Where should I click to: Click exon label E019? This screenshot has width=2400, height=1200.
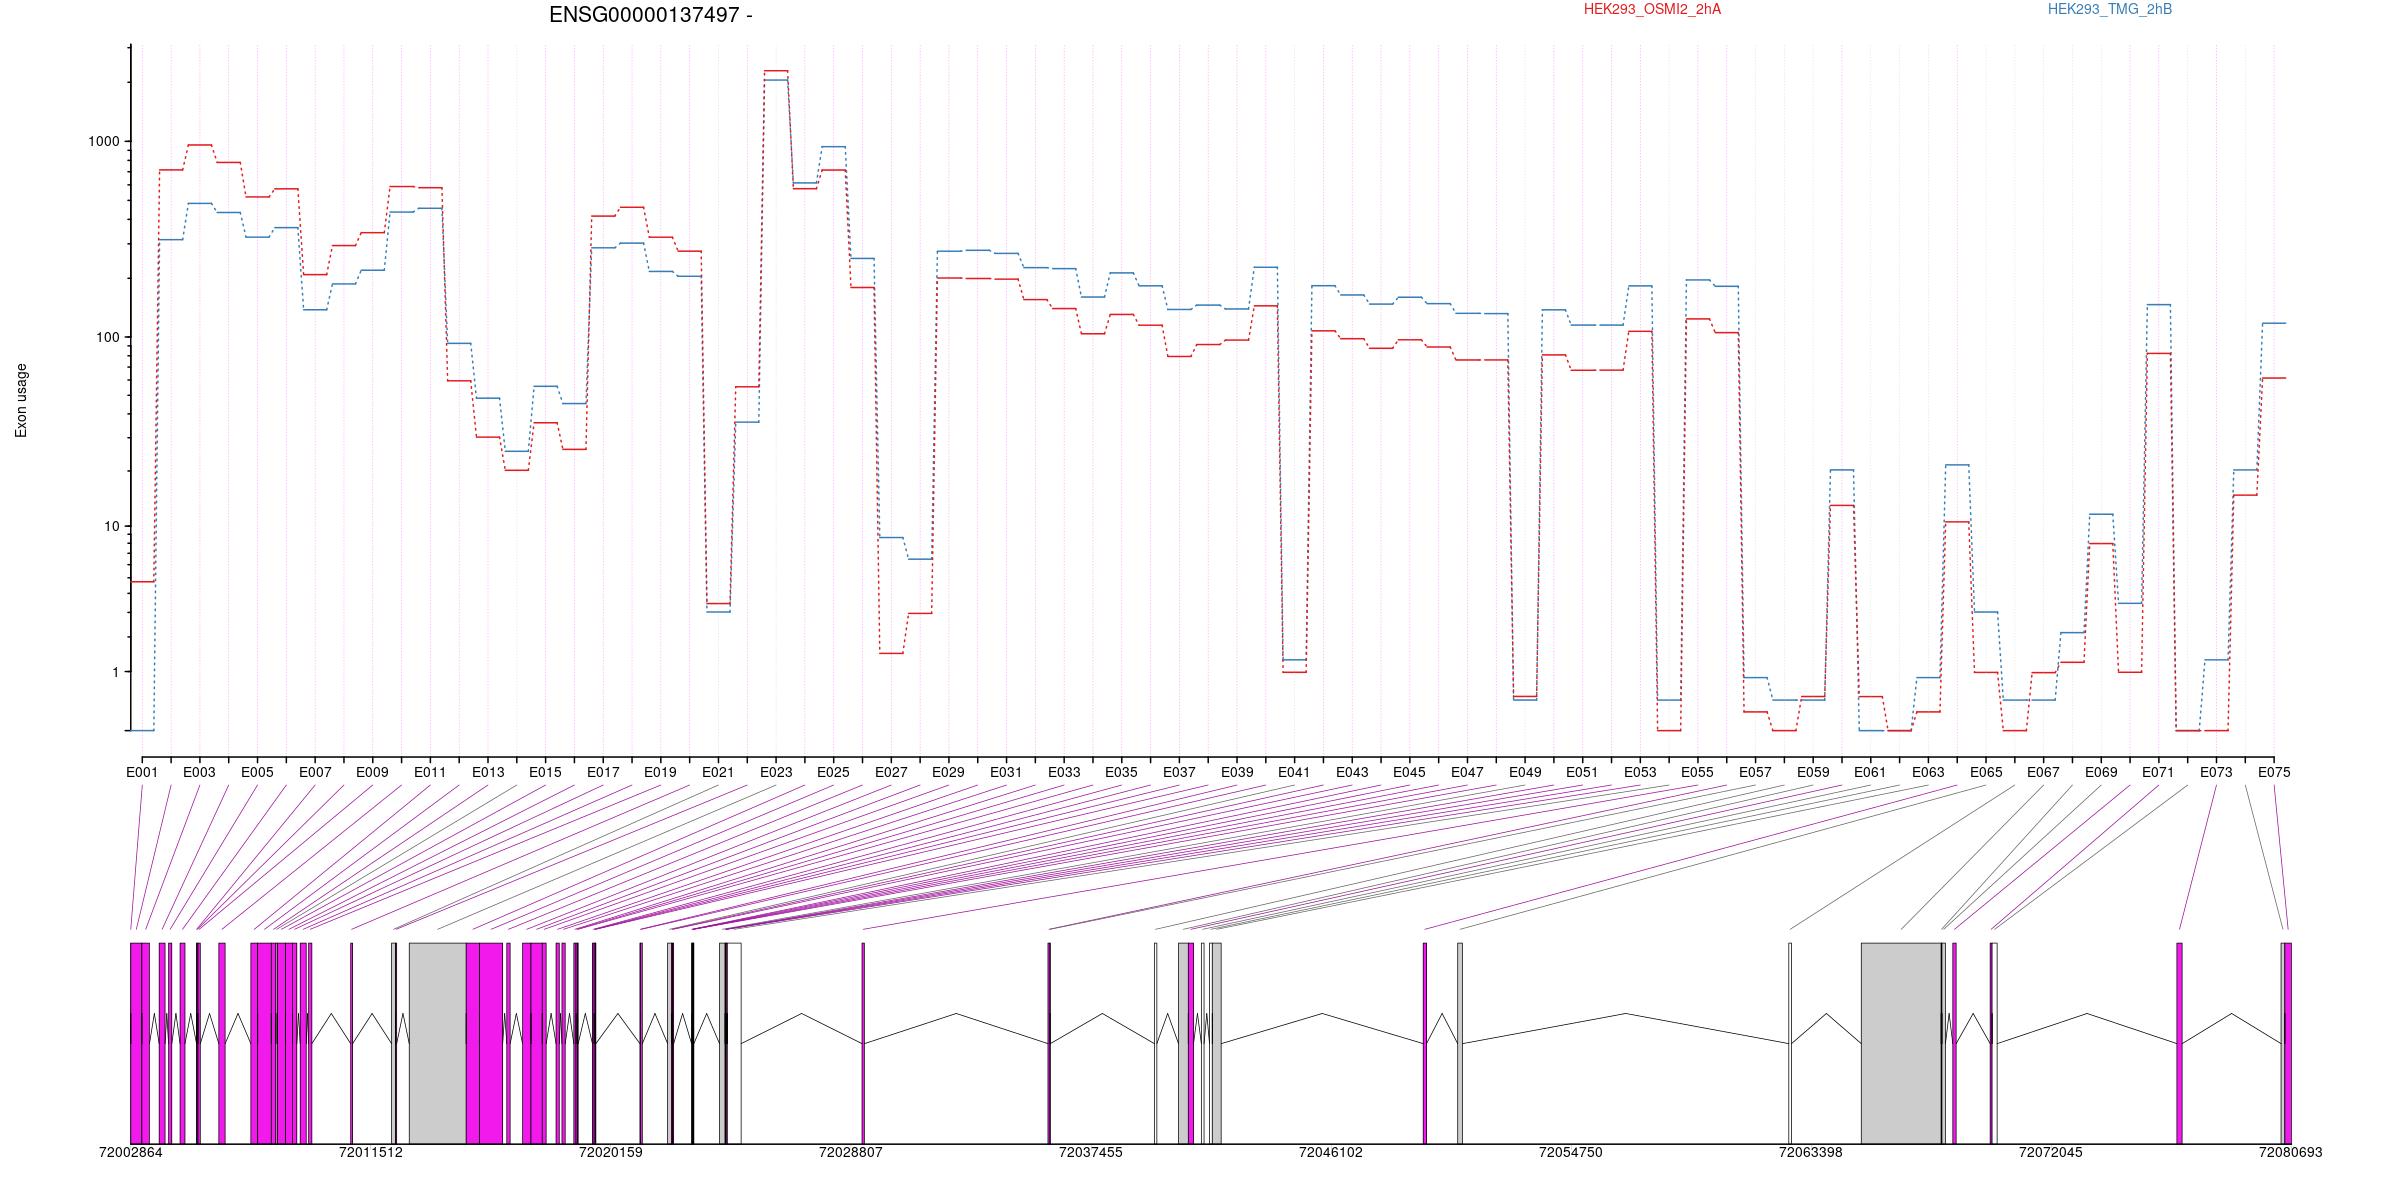pos(660,772)
